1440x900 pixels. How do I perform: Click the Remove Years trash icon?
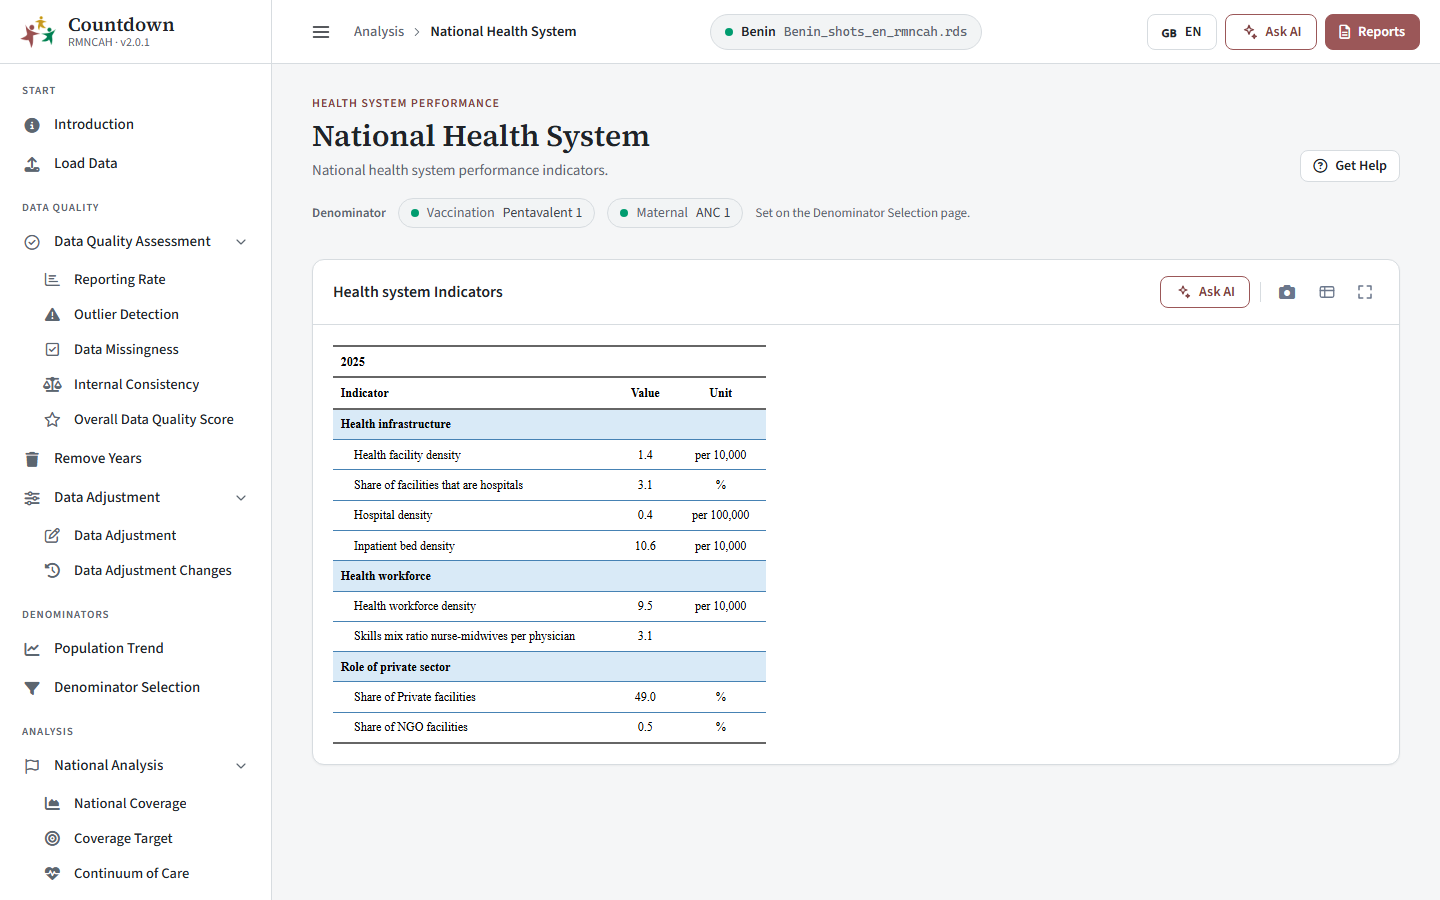tap(32, 459)
